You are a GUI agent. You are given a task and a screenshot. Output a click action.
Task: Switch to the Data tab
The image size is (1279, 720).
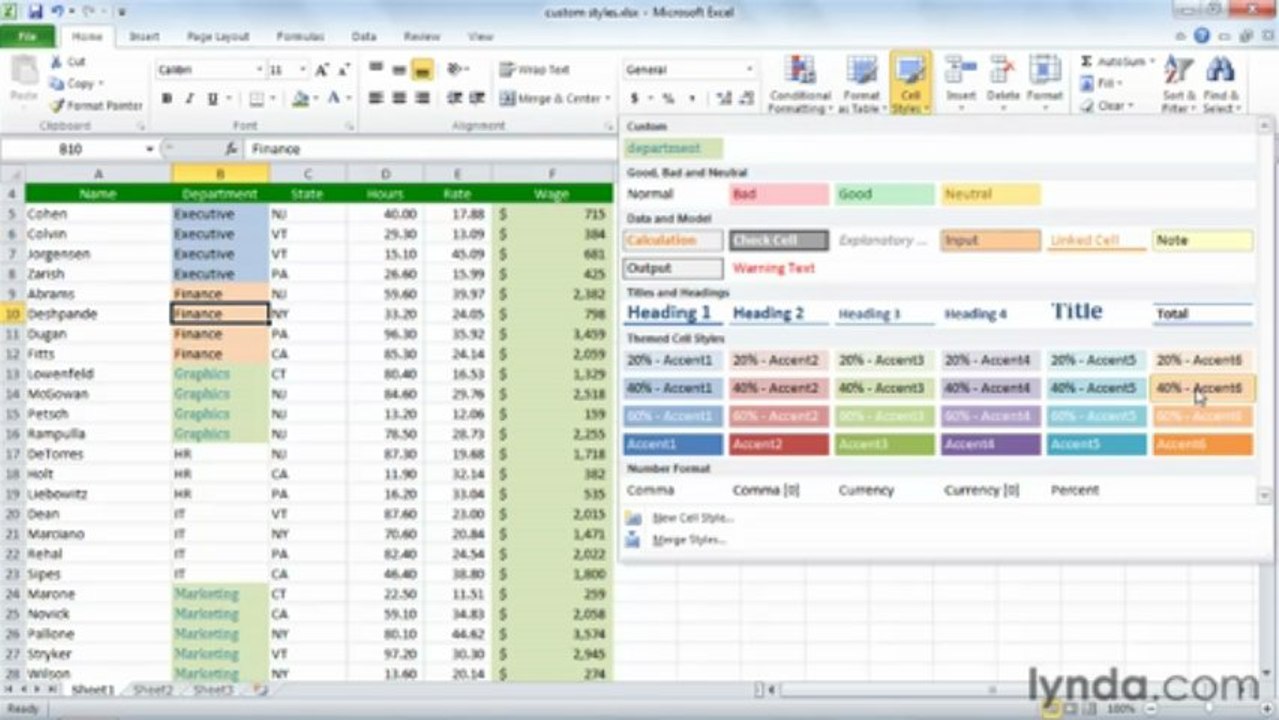pyautogui.click(x=364, y=36)
